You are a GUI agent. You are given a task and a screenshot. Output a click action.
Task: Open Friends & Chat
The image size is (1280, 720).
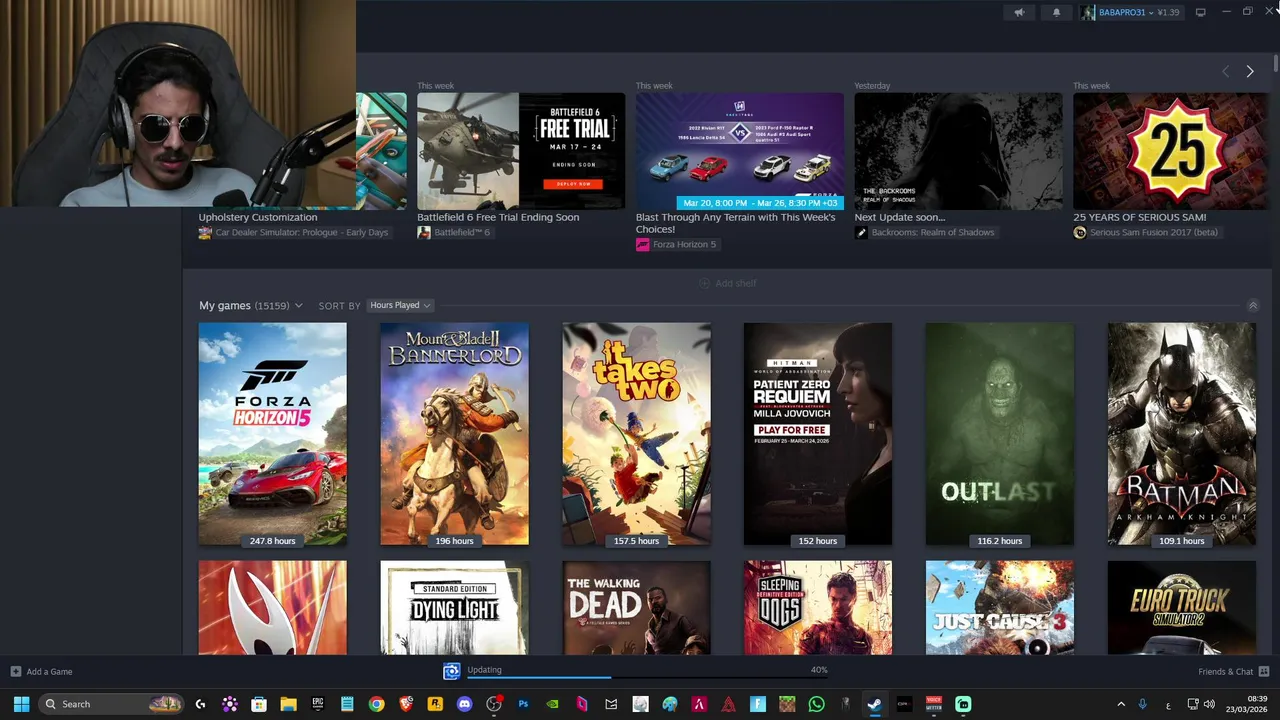(x=1233, y=671)
